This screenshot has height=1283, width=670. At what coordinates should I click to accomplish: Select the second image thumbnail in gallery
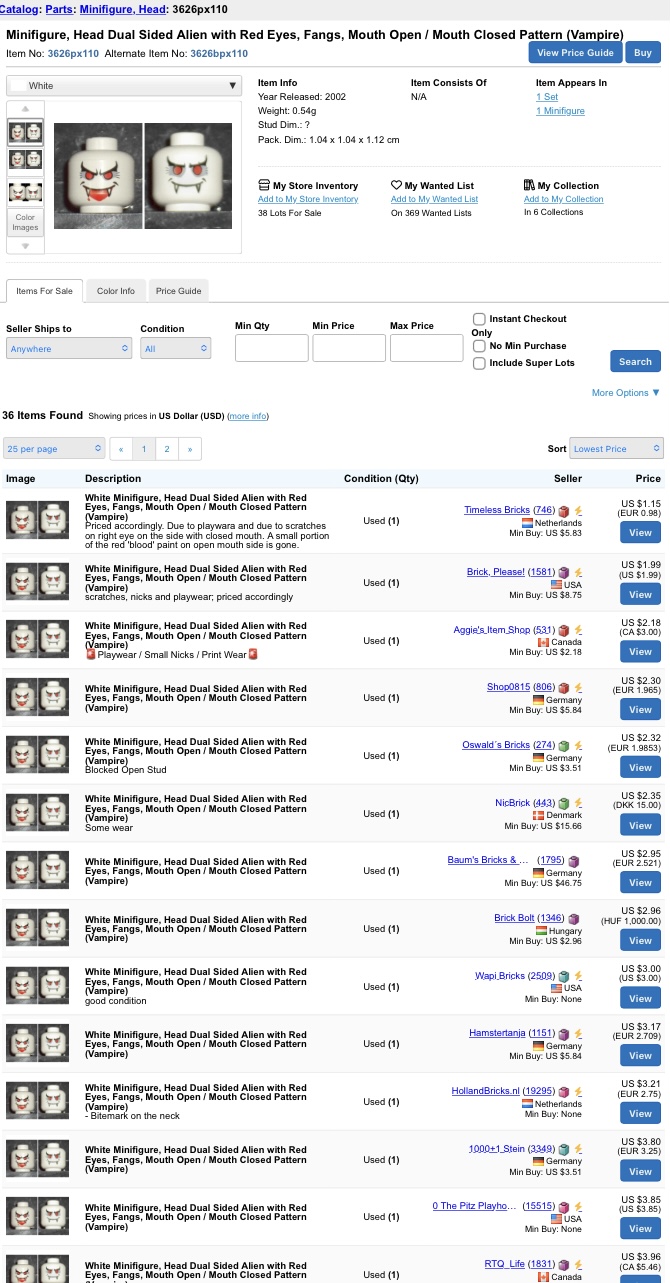25,159
